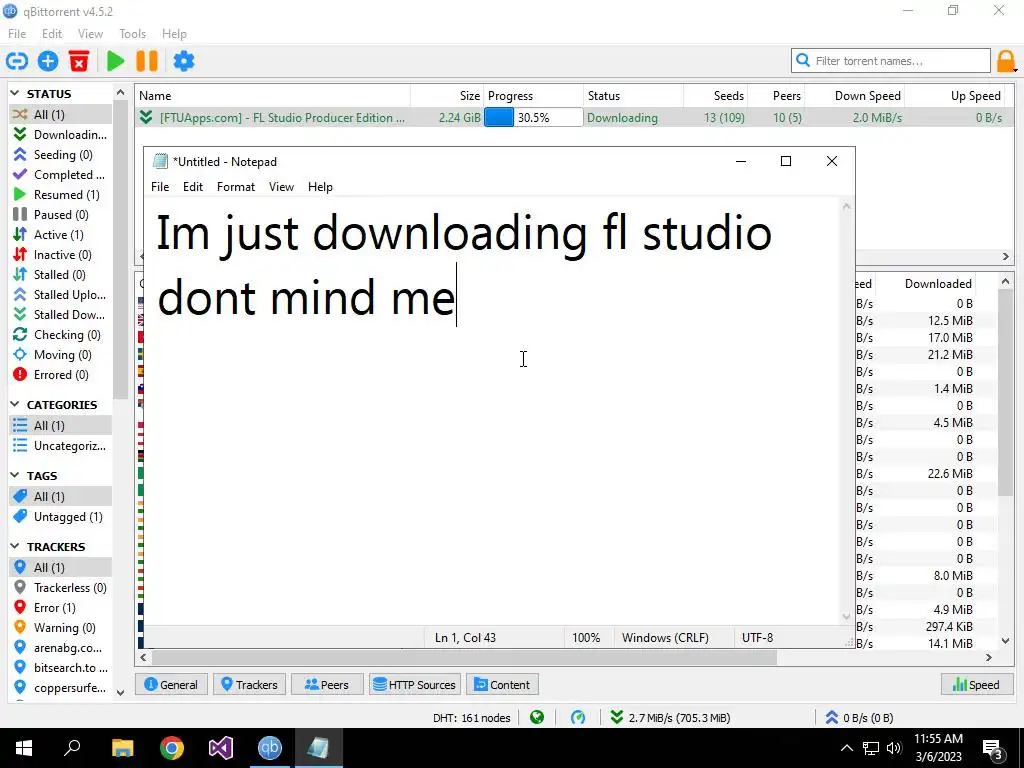The width and height of the screenshot is (1024, 768).
Task: Collapse the TRACKERS section
Action: [15, 547]
